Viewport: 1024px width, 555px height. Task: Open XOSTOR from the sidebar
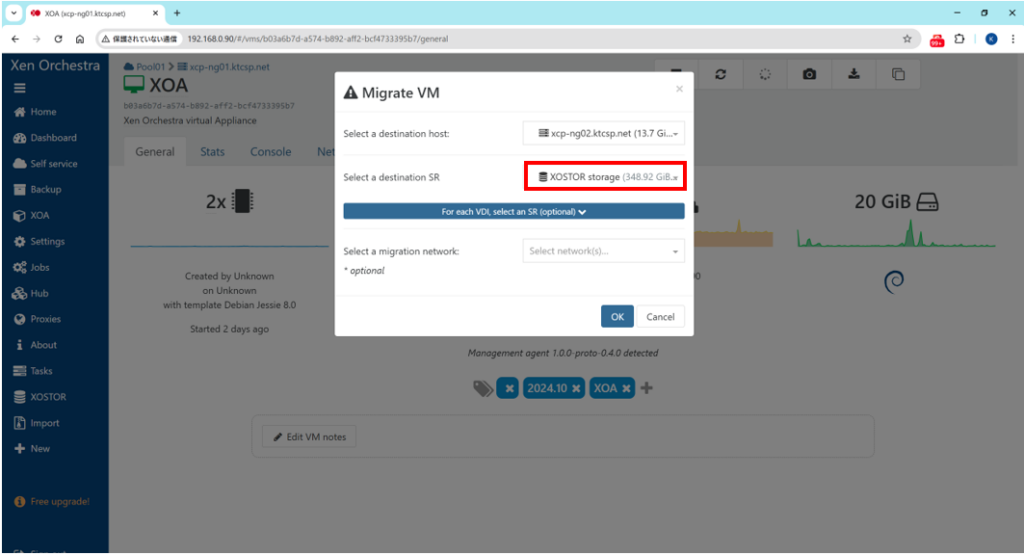pos(47,397)
